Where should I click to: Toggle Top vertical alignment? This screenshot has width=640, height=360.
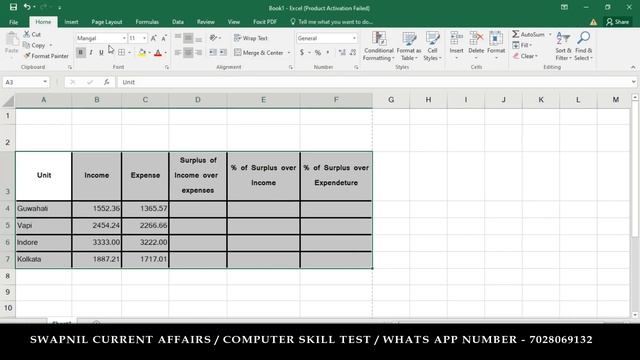[x=178, y=38]
